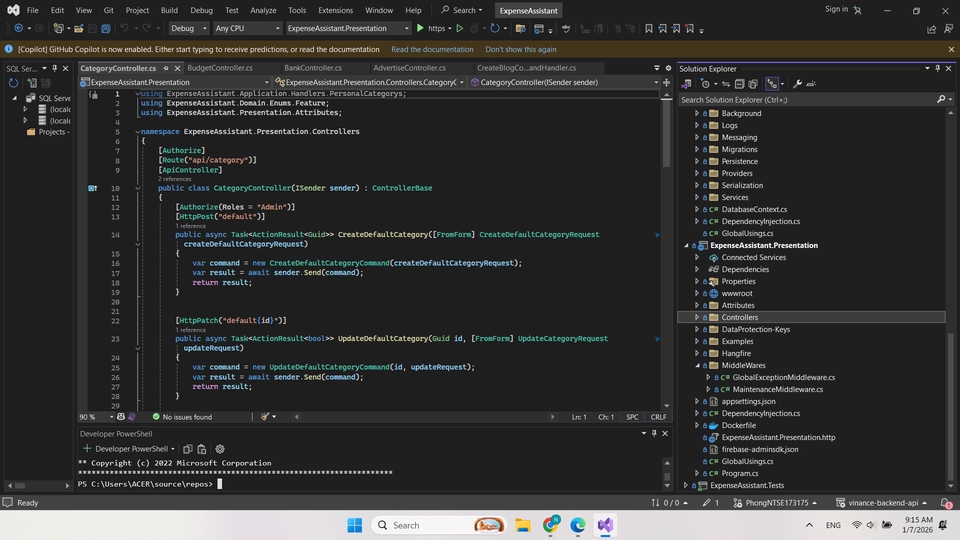The width and height of the screenshot is (960, 540).
Task: Switch to the BudgetController.cs tab
Action: pyautogui.click(x=220, y=68)
